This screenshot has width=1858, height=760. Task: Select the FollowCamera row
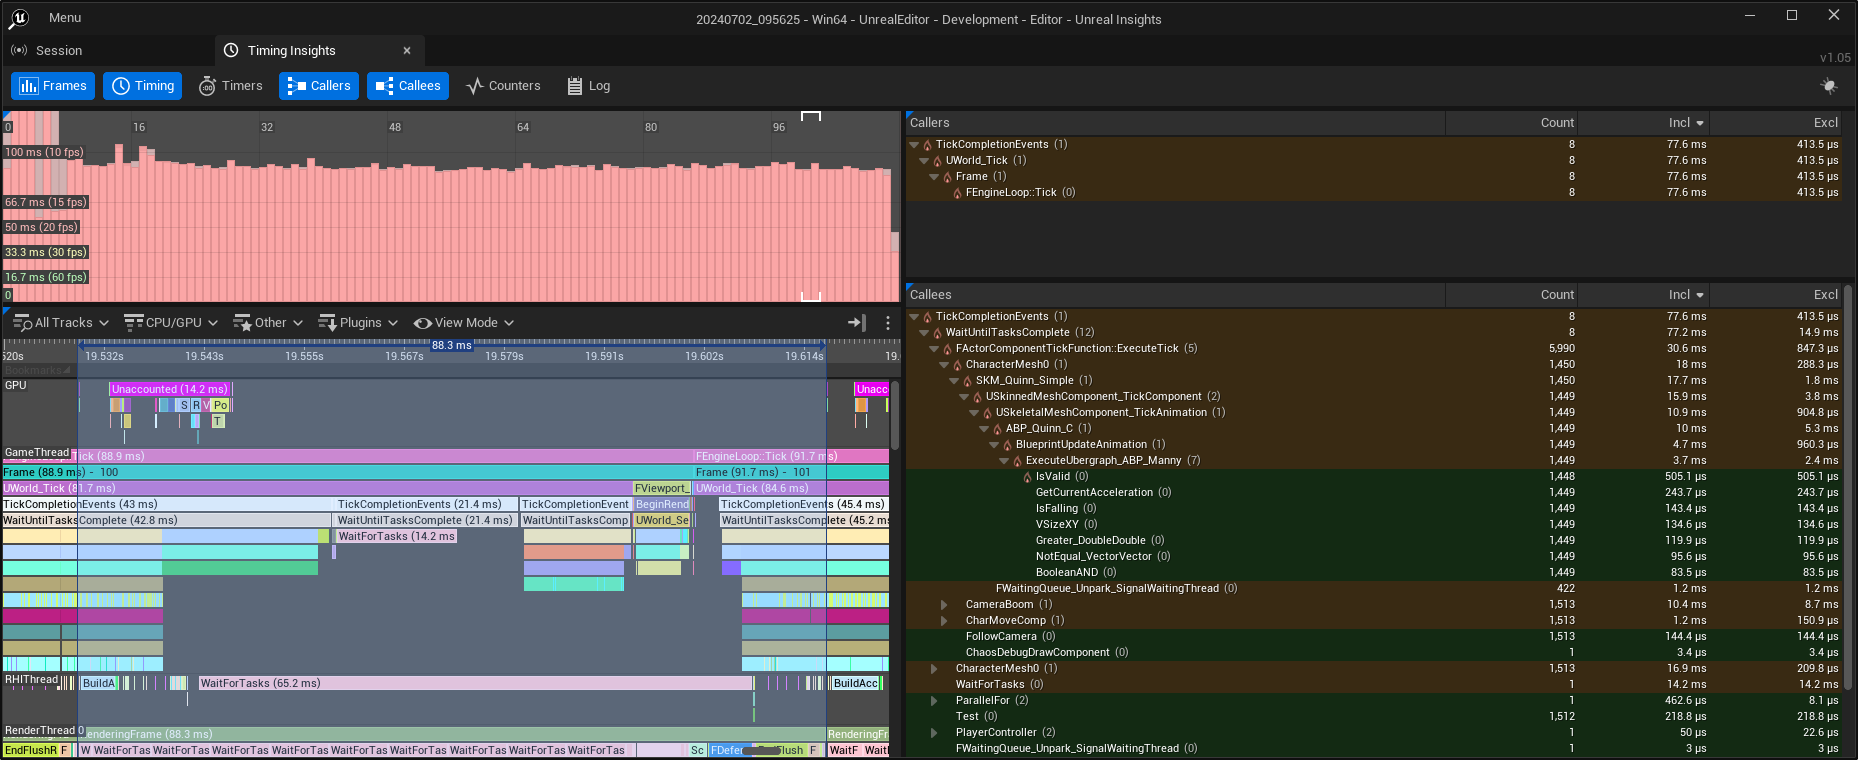click(x=1374, y=637)
